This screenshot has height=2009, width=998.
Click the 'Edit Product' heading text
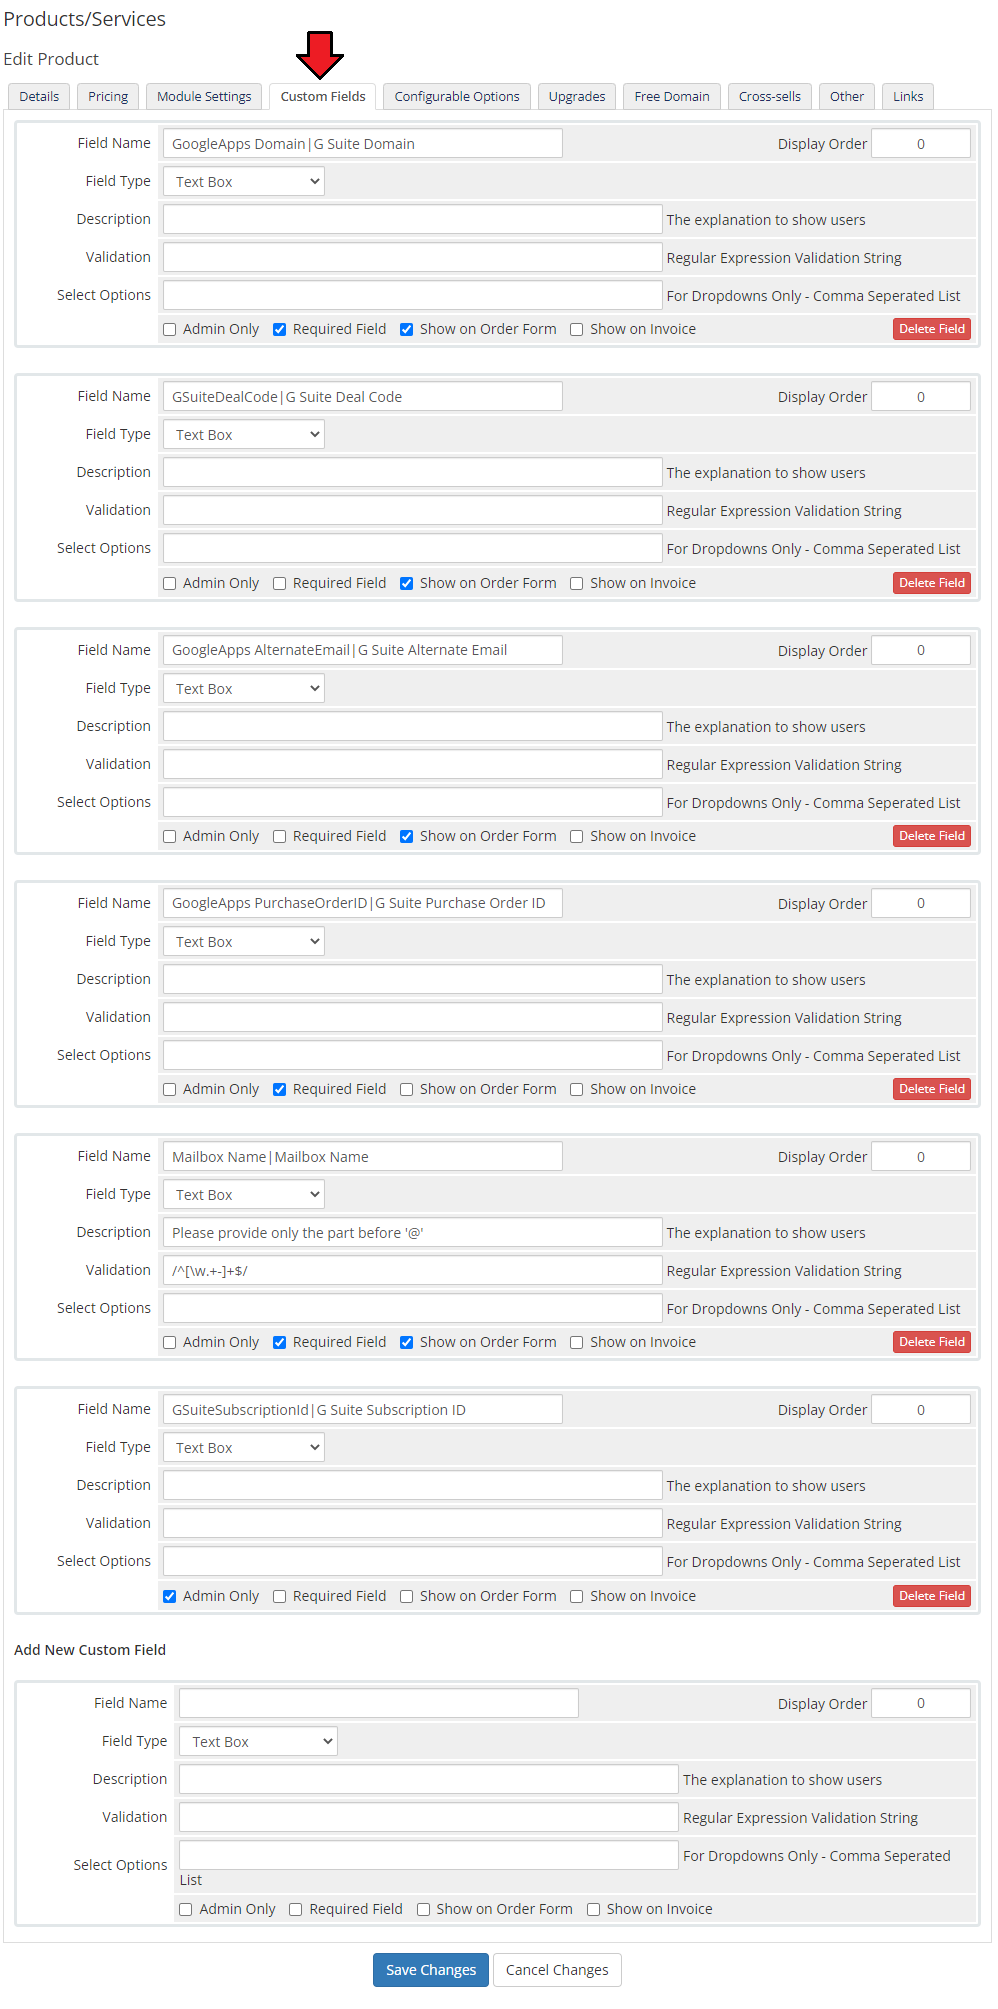point(51,59)
